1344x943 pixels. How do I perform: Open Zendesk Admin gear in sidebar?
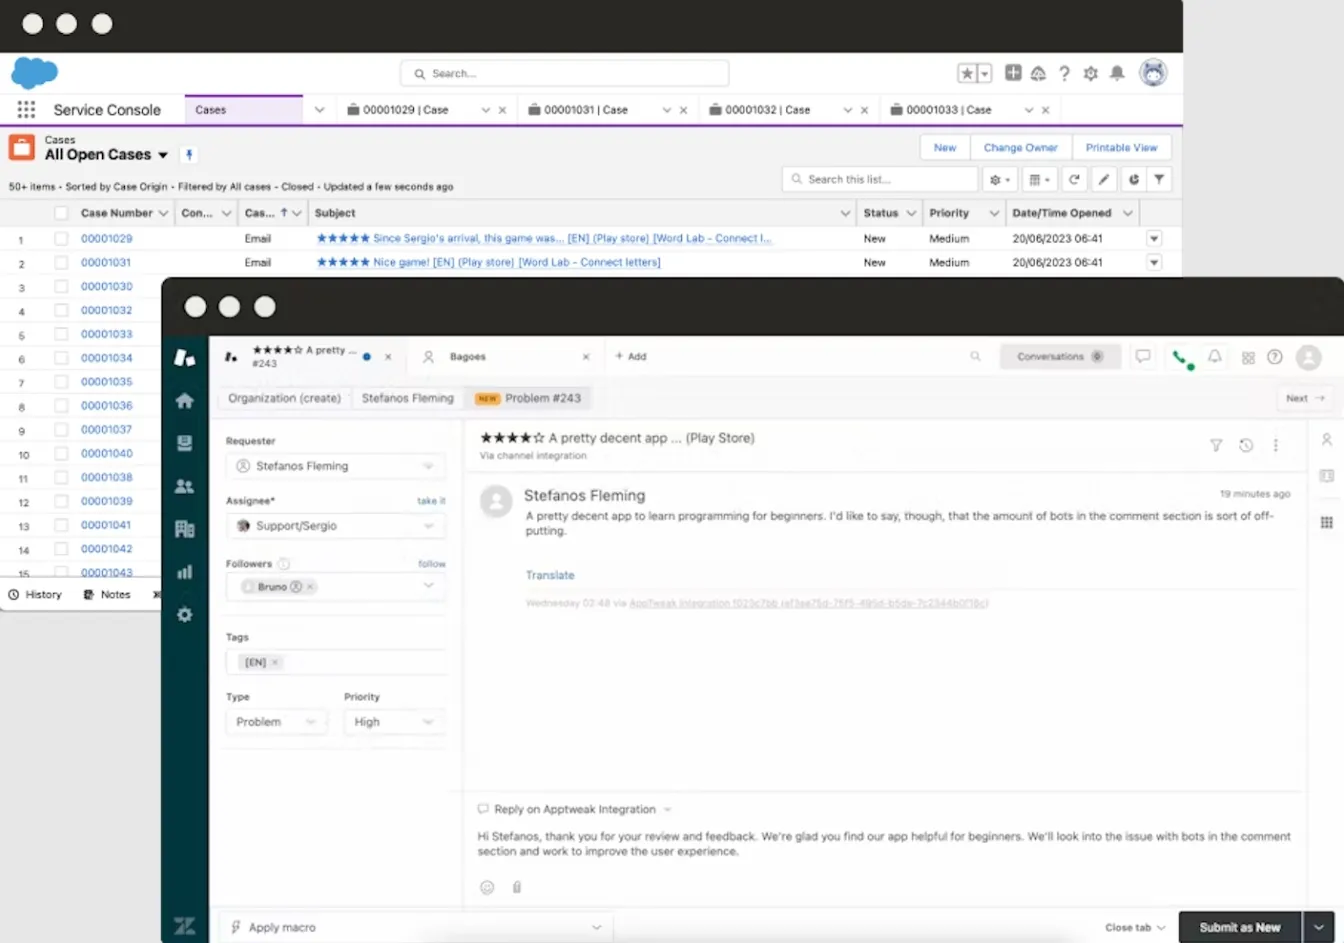[x=185, y=615]
